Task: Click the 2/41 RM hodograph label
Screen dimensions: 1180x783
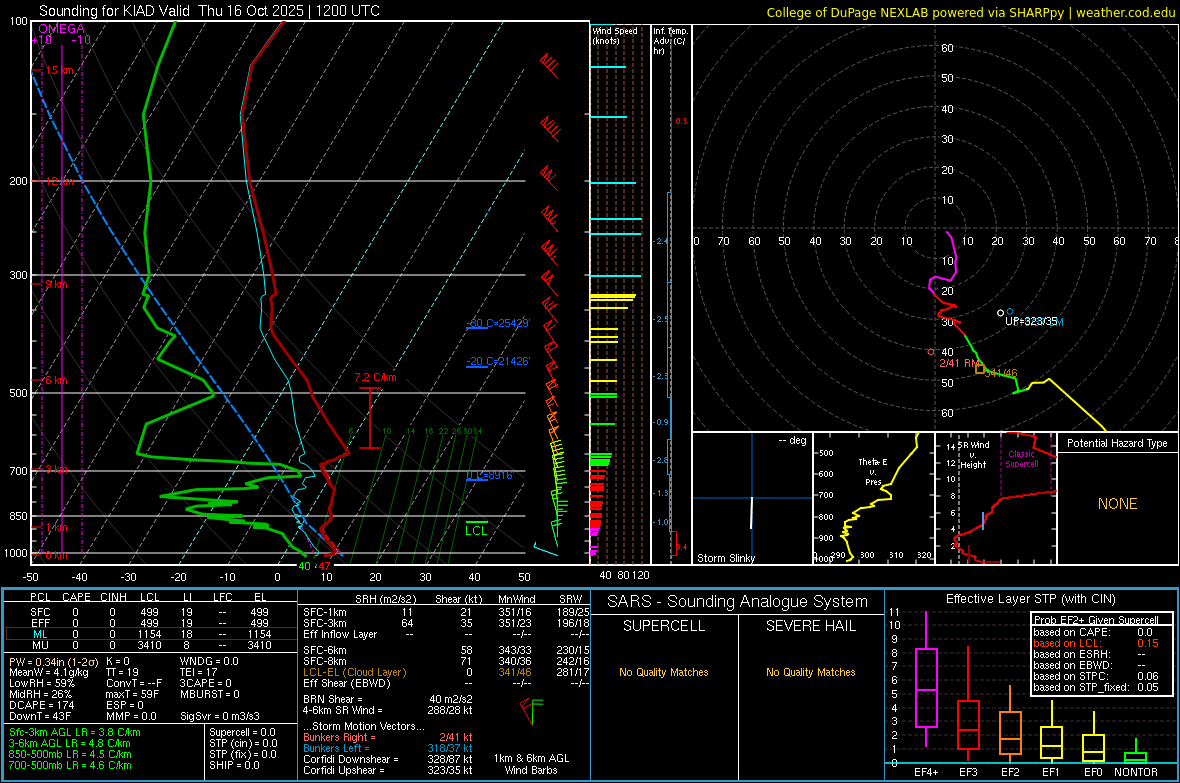Action: pyautogui.click(x=960, y=363)
